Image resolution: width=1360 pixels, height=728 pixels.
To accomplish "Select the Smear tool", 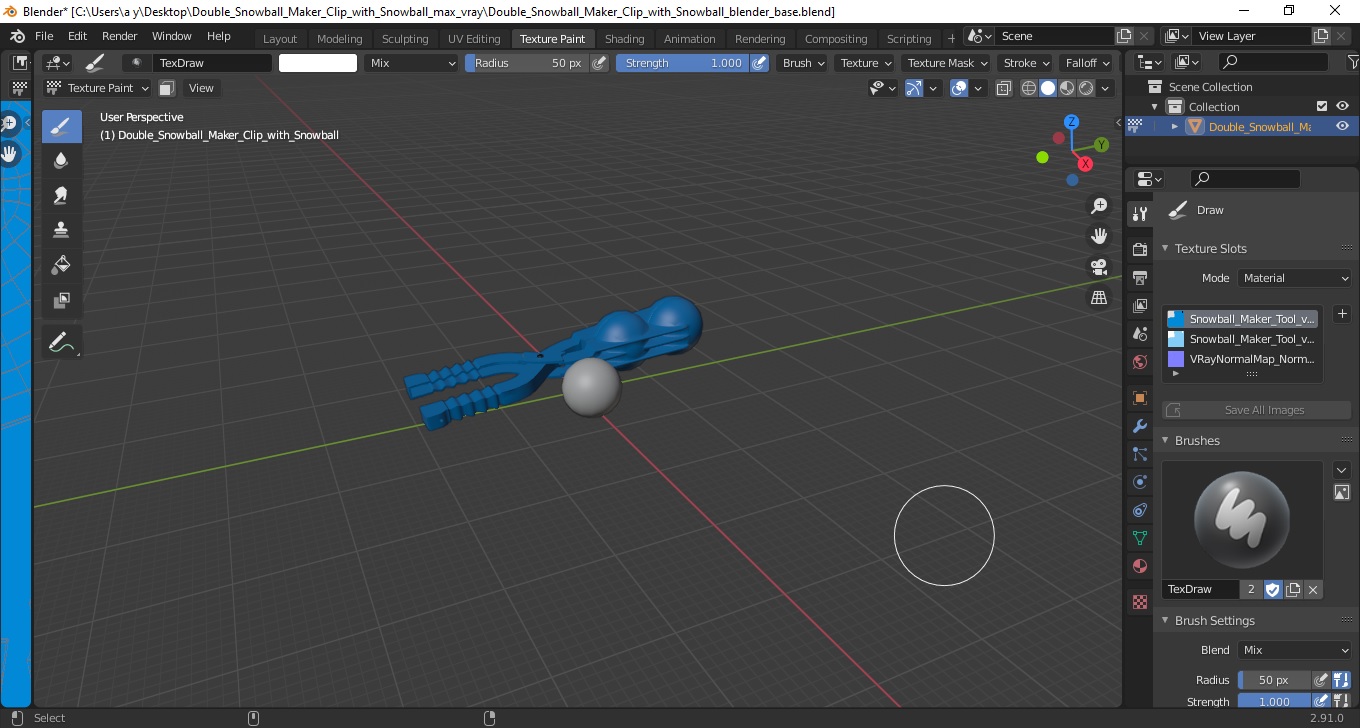I will tap(61, 195).
